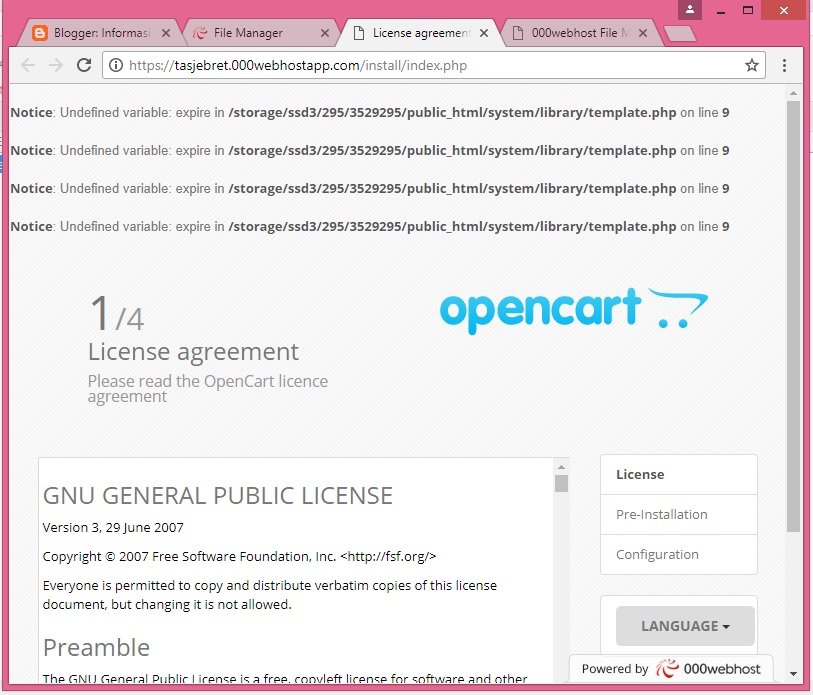
Task: Close the File Manager tab
Action: [x=325, y=33]
